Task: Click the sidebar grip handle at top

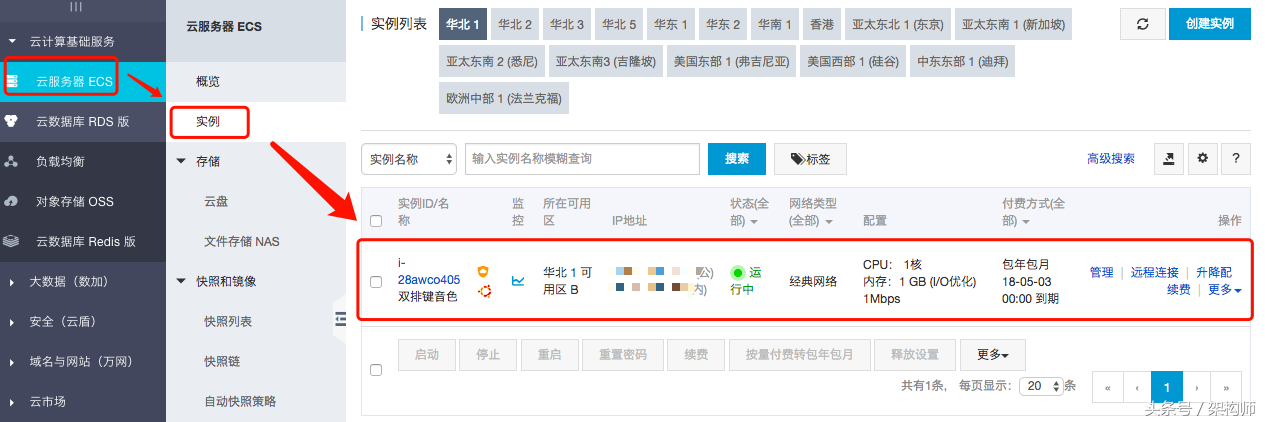Action: point(75,5)
